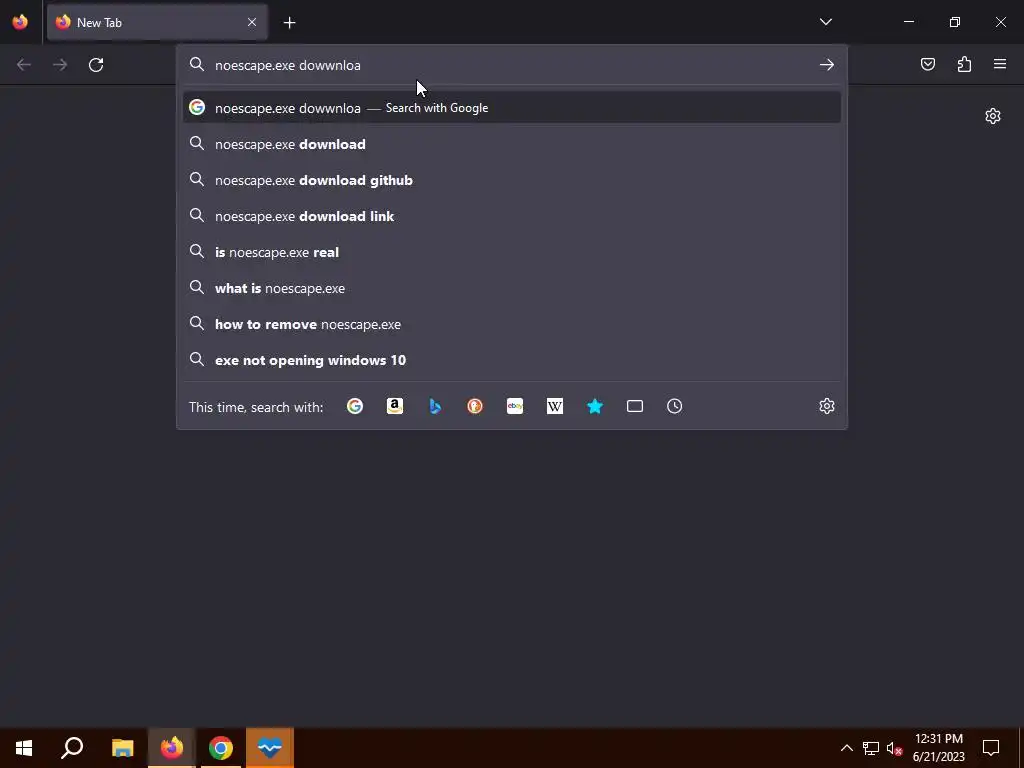Viewport: 1024px width, 768px height.
Task: Open heart monitor app in taskbar
Action: click(x=270, y=748)
